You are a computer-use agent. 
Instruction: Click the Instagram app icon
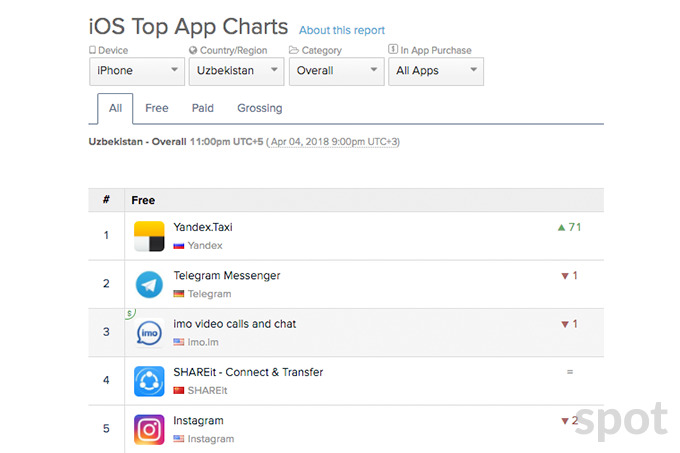coord(149,428)
